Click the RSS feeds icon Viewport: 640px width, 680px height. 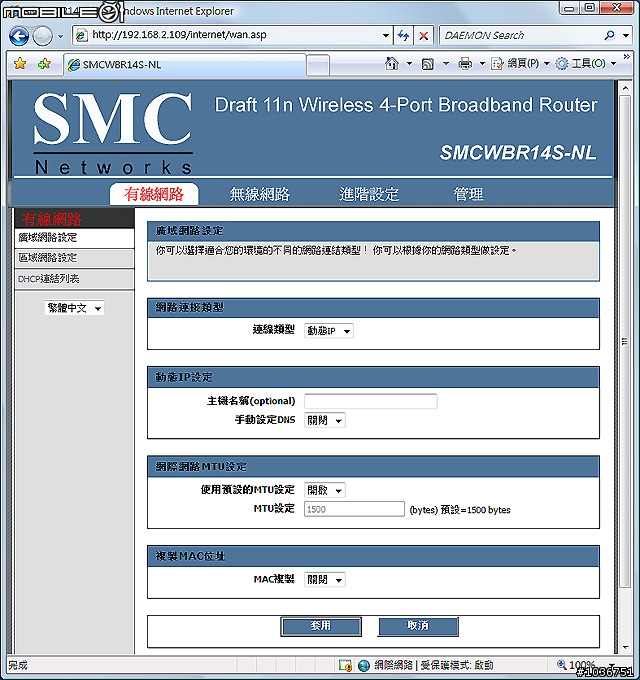428,64
